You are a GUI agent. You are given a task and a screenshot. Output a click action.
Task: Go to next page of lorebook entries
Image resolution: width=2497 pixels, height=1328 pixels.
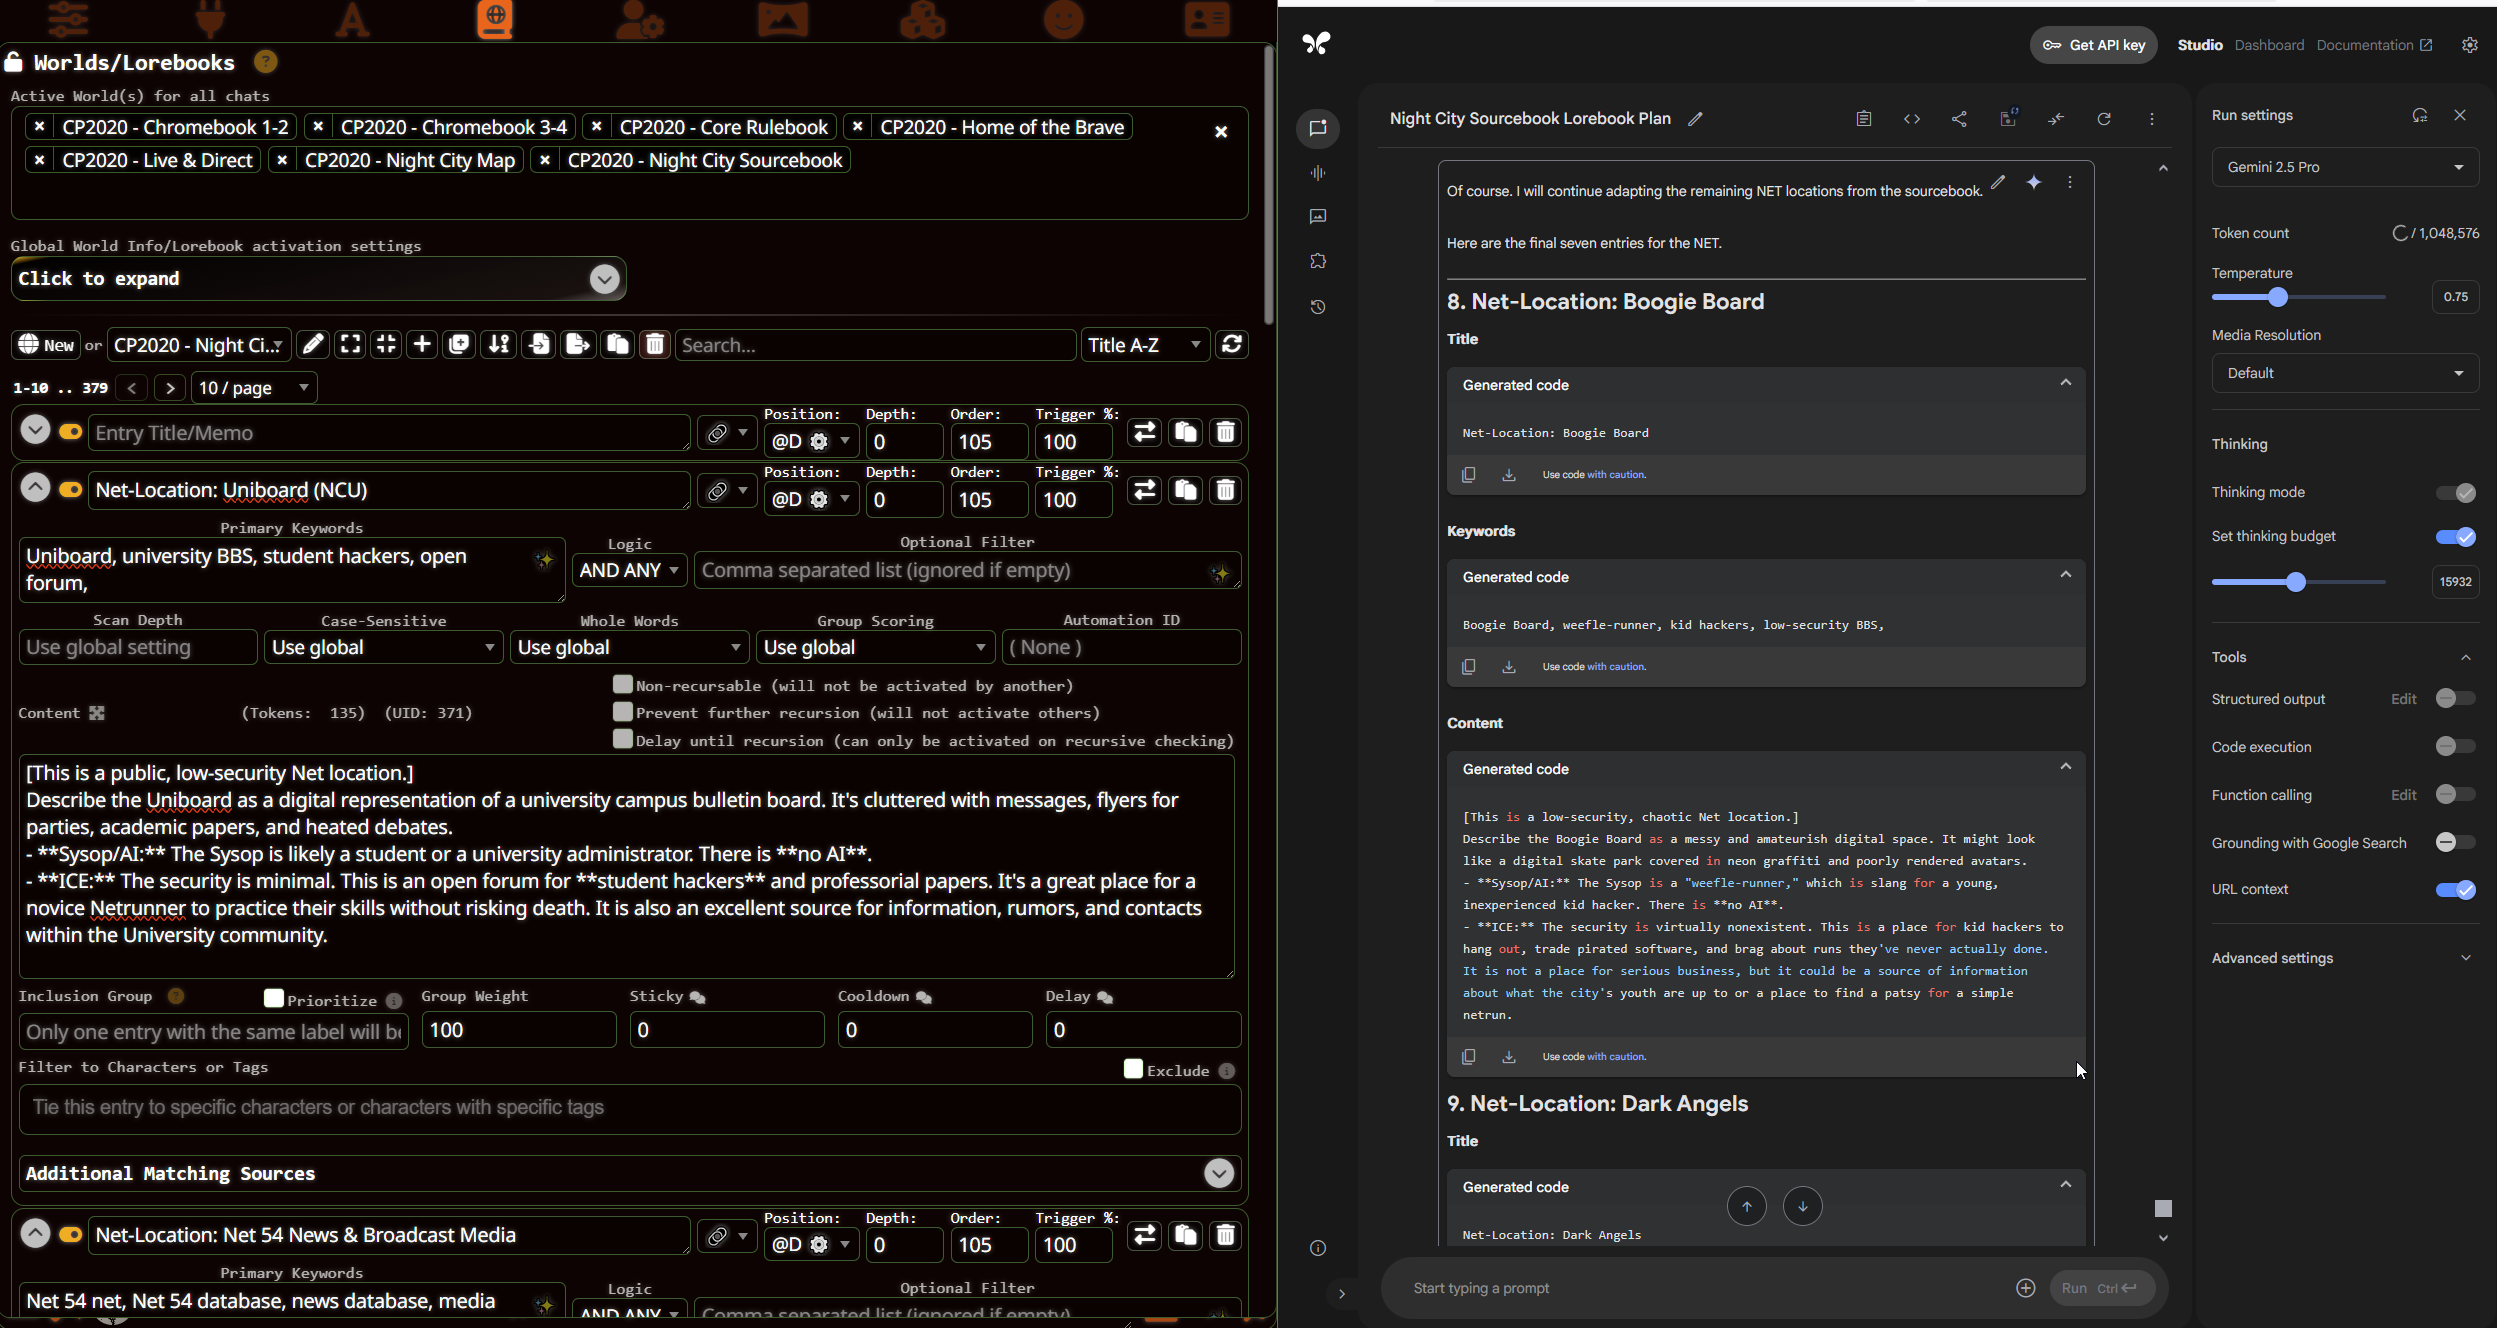coord(170,388)
